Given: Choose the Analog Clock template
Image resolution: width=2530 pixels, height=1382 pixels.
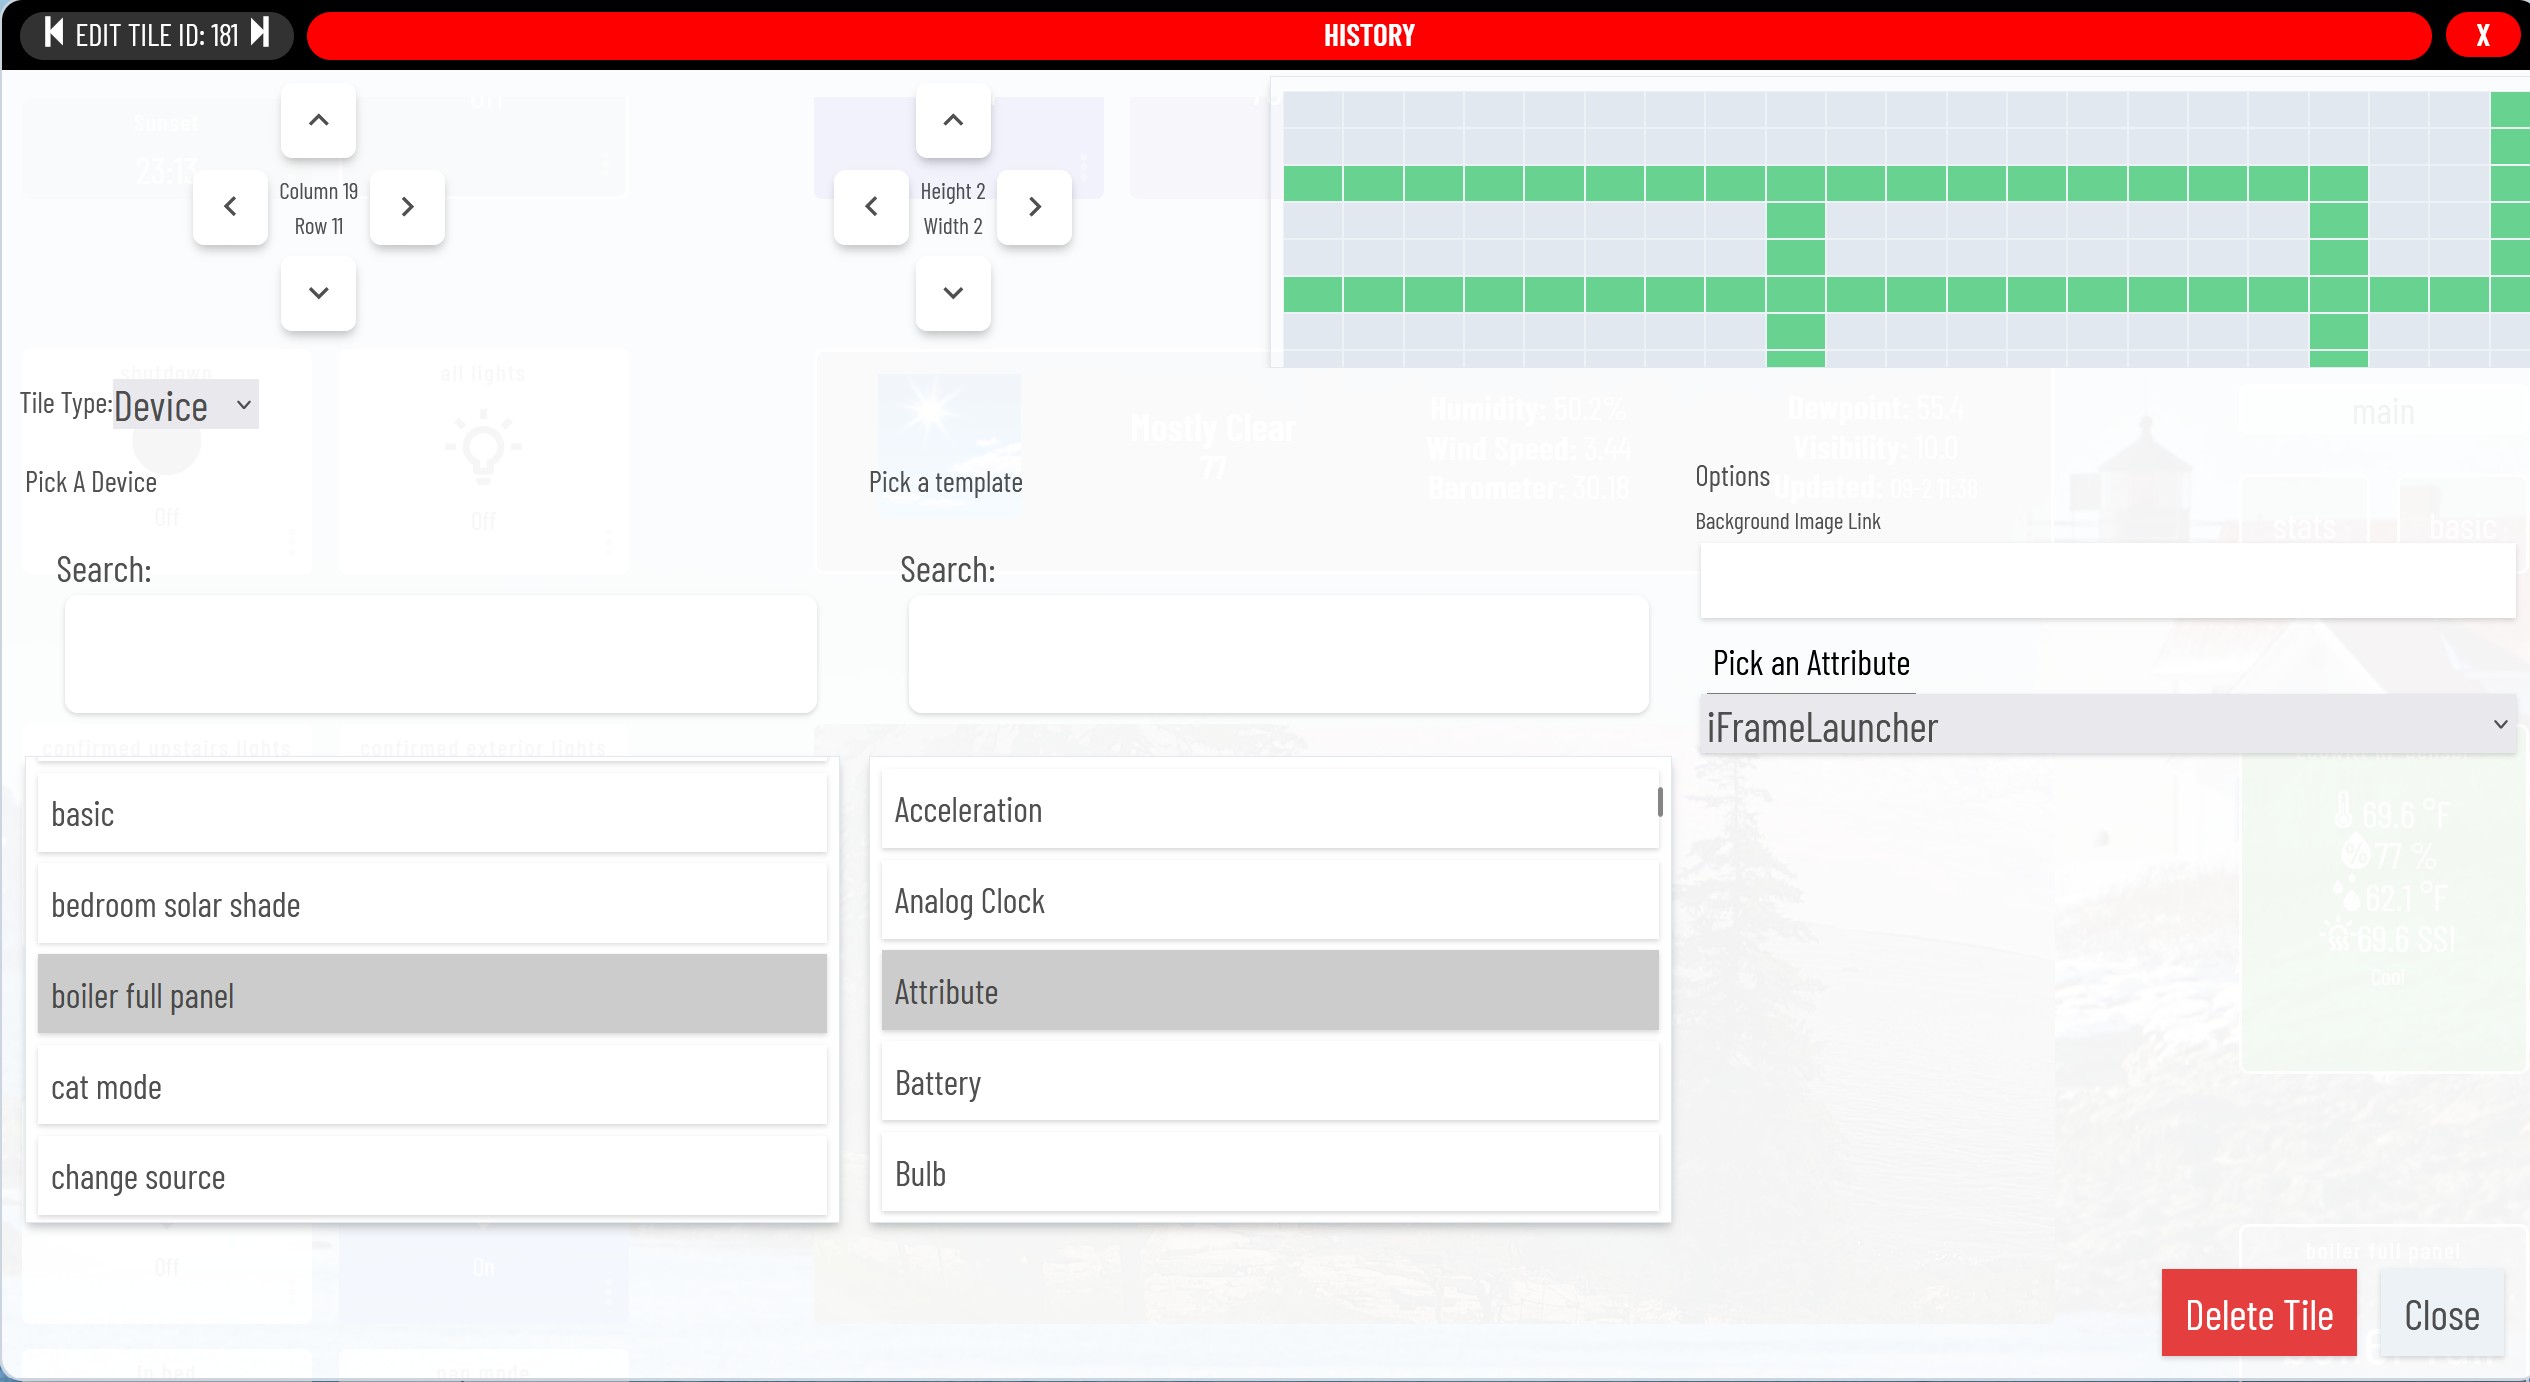Looking at the screenshot, I should (x=1269, y=901).
